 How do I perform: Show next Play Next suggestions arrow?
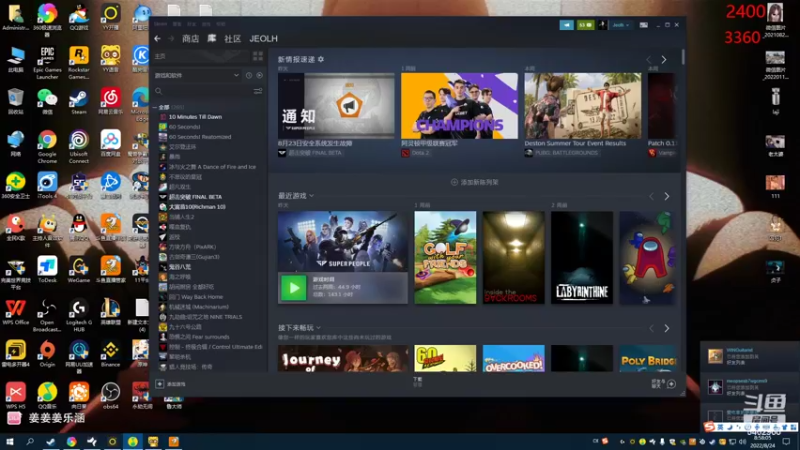point(666,328)
